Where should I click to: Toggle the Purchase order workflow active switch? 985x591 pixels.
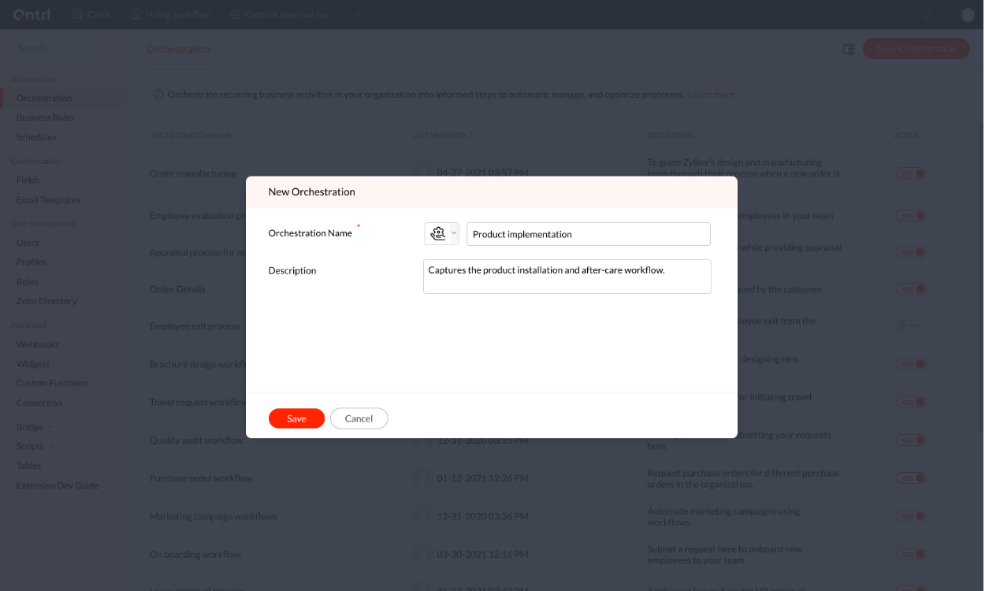point(910,478)
